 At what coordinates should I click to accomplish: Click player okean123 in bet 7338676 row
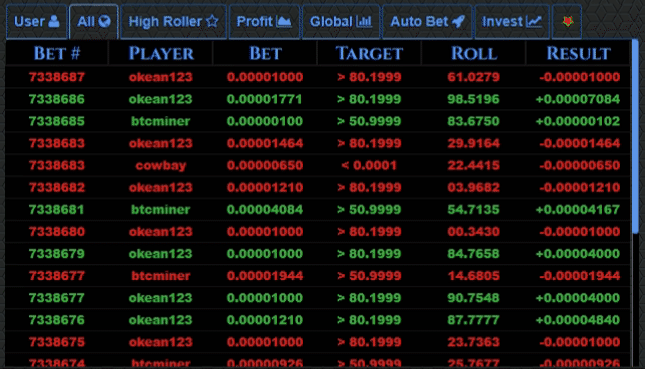pyautogui.click(x=161, y=320)
